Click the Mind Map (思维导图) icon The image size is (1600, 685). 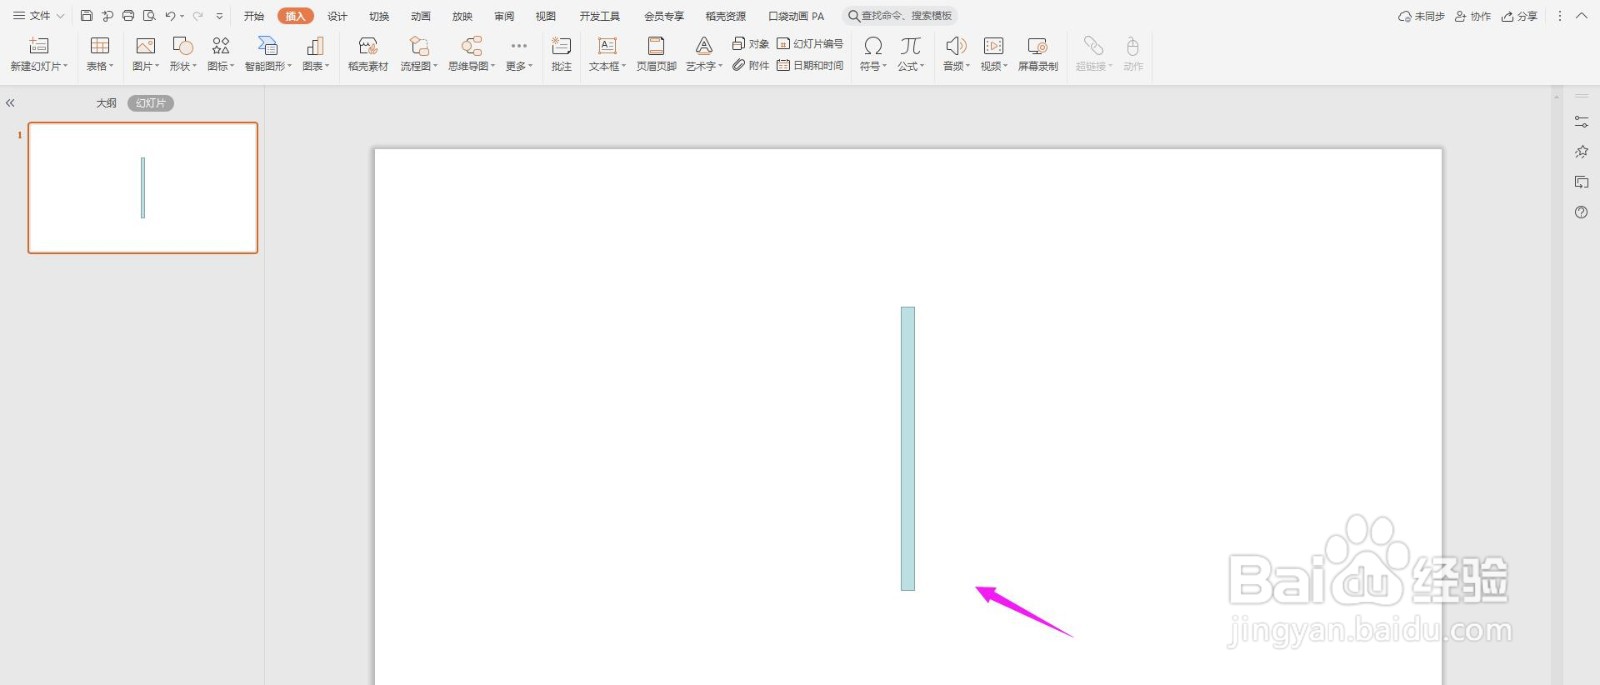(471, 46)
